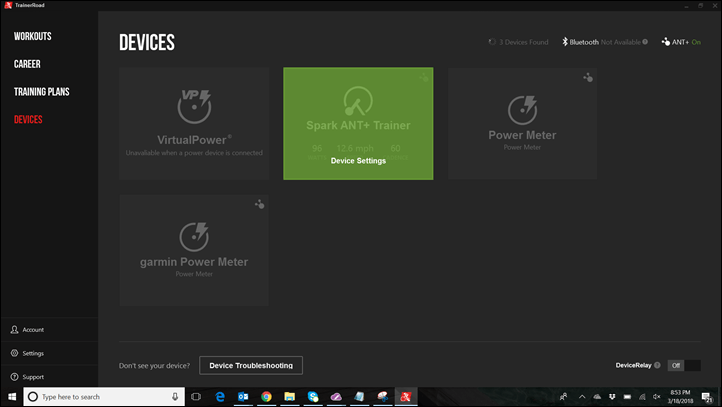Open the Windows Start menu
Screen dimensions: 722x407
[x=12, y=396]
